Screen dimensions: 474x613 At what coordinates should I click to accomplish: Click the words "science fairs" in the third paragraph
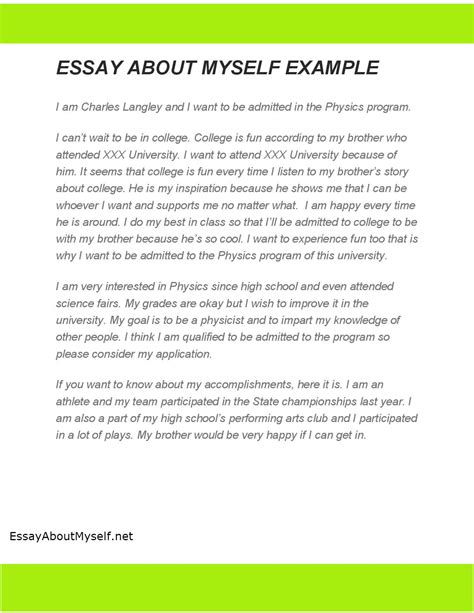(87, 303)
